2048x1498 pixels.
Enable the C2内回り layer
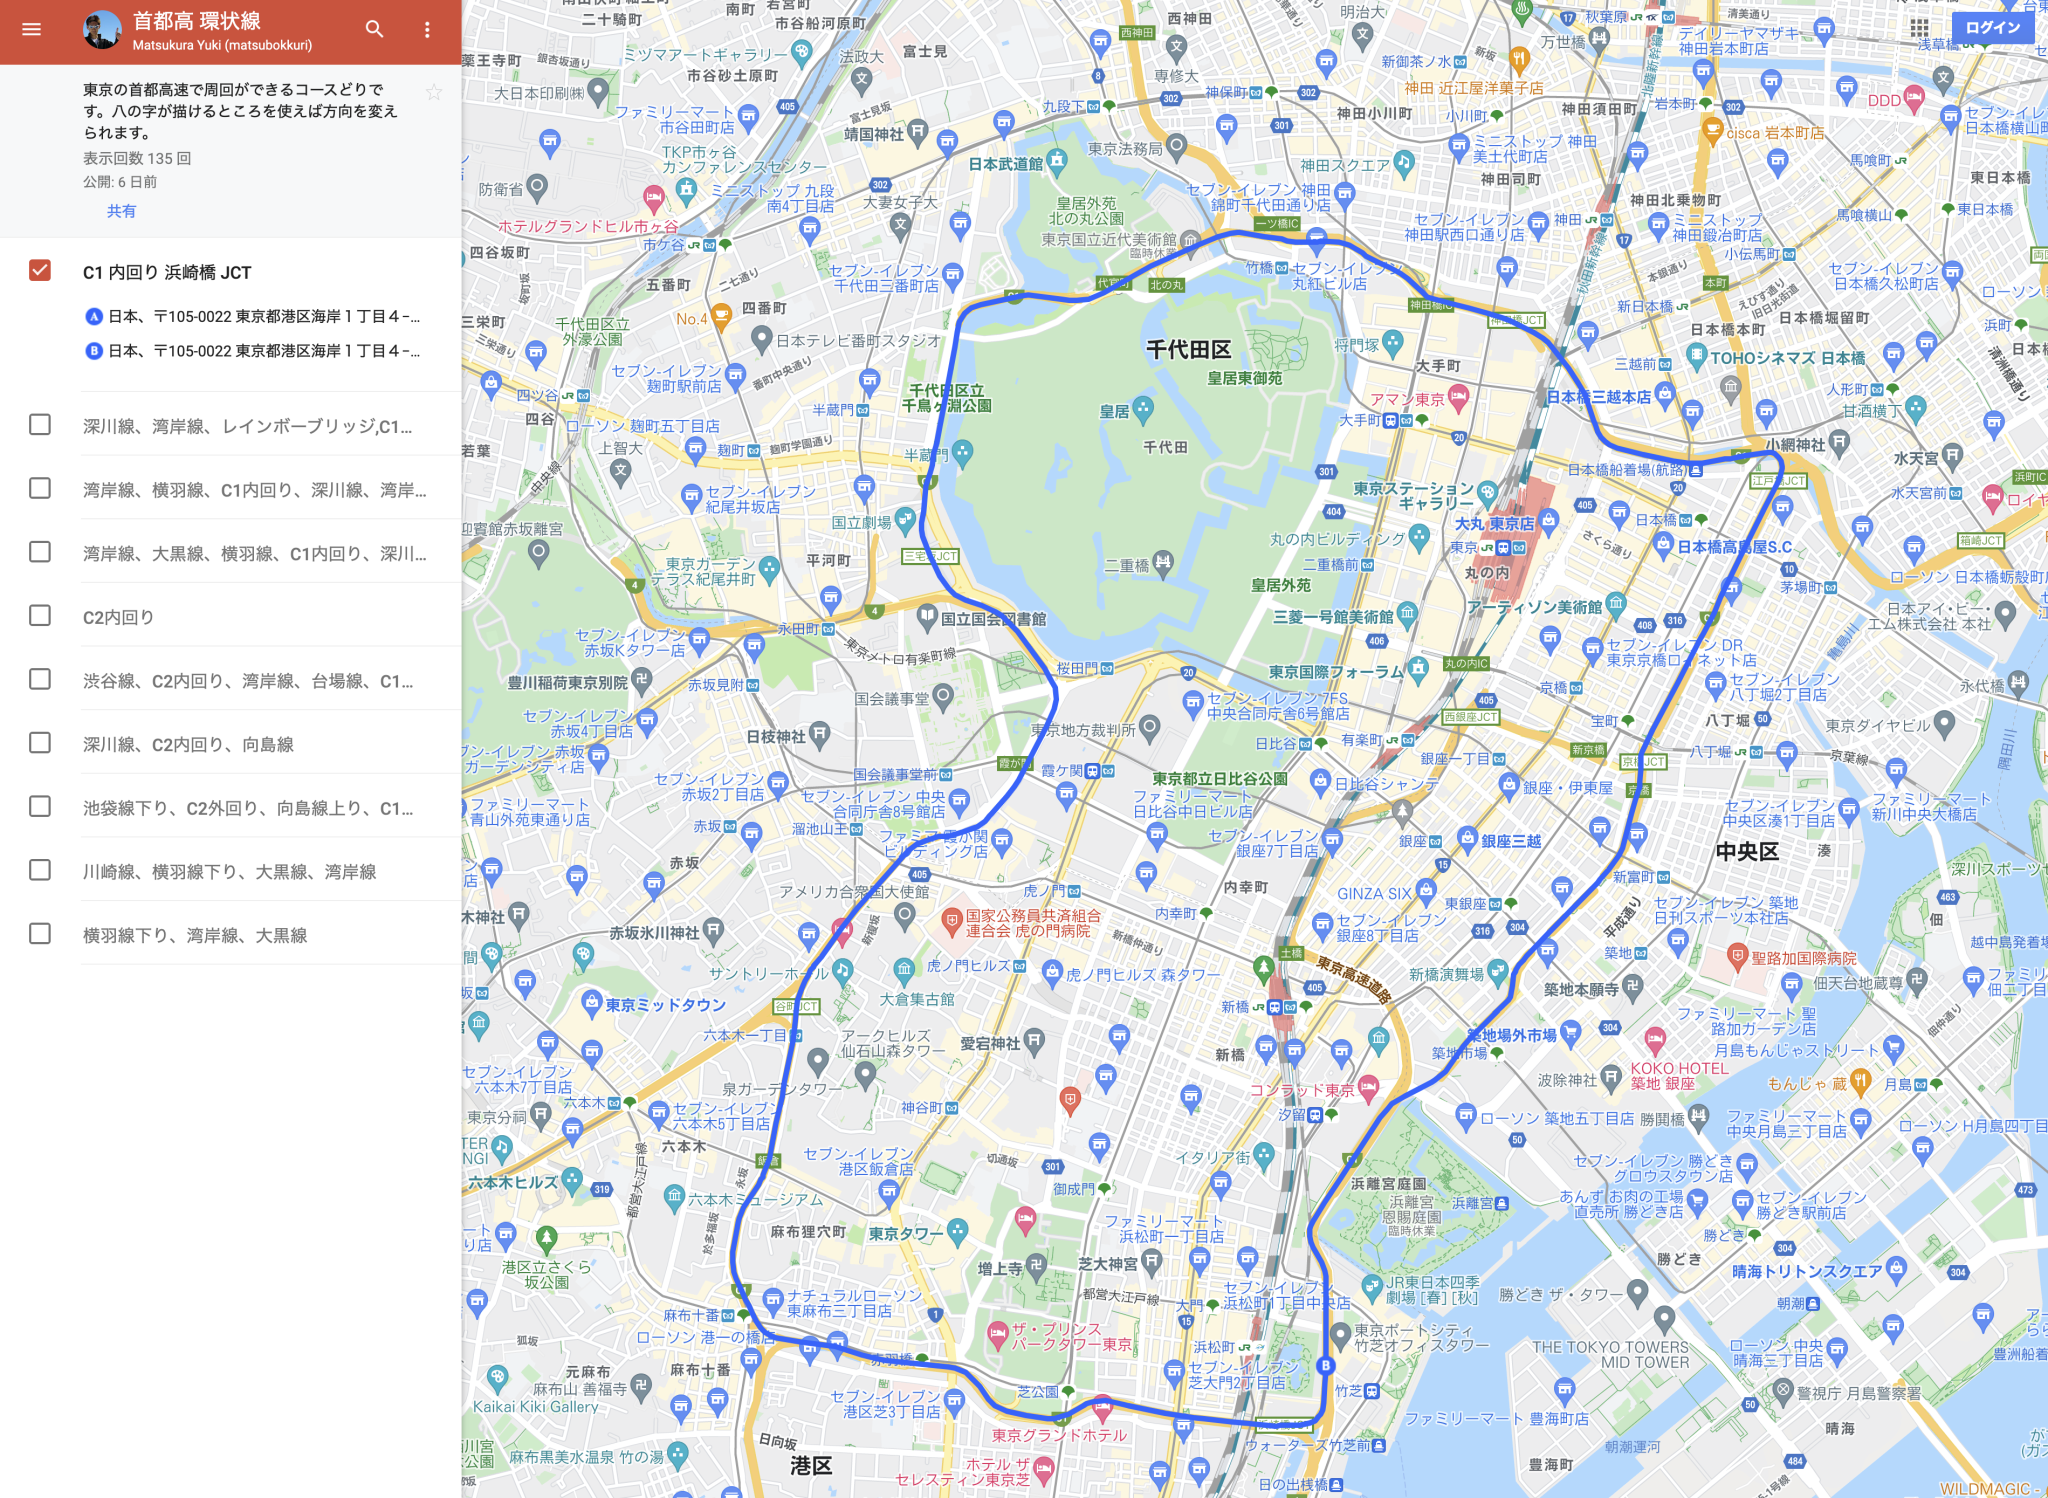tap(40, 616)
